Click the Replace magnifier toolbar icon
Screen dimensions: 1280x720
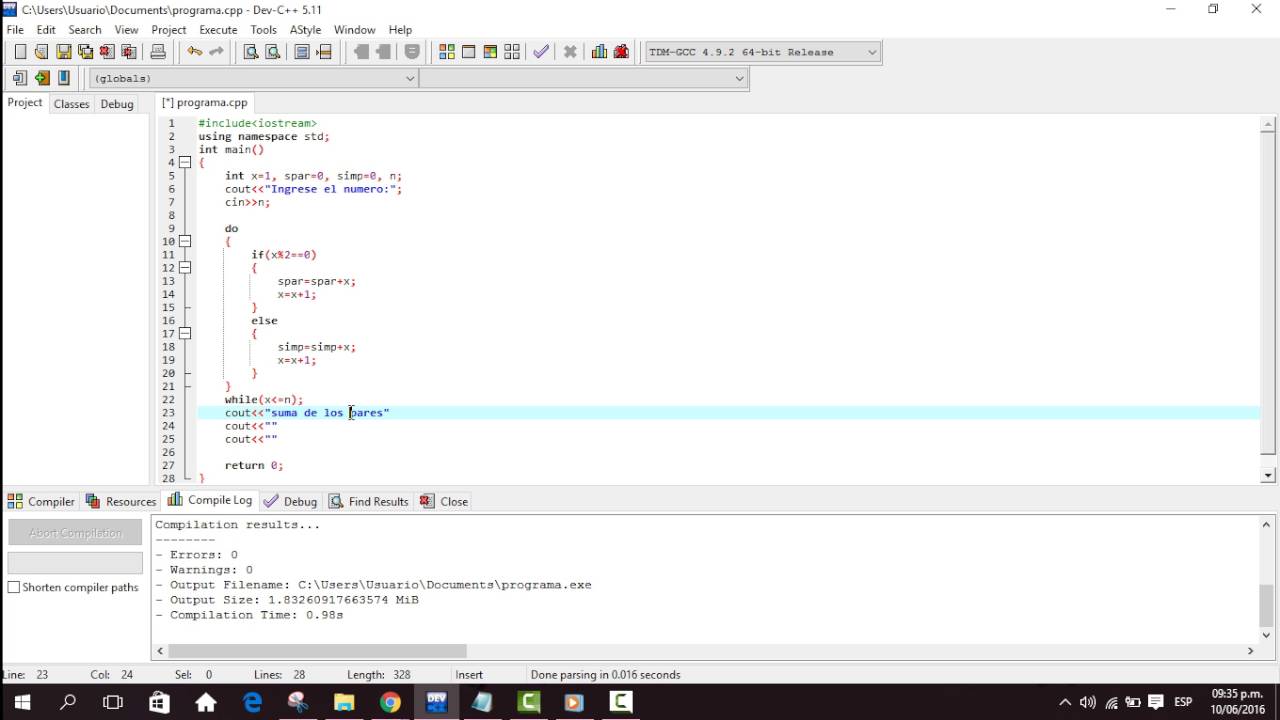[273, 52]
